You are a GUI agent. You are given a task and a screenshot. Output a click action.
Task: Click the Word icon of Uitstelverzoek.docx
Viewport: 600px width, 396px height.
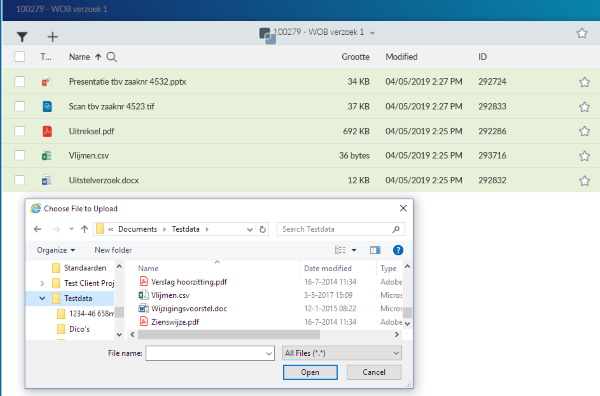(47, 180)
